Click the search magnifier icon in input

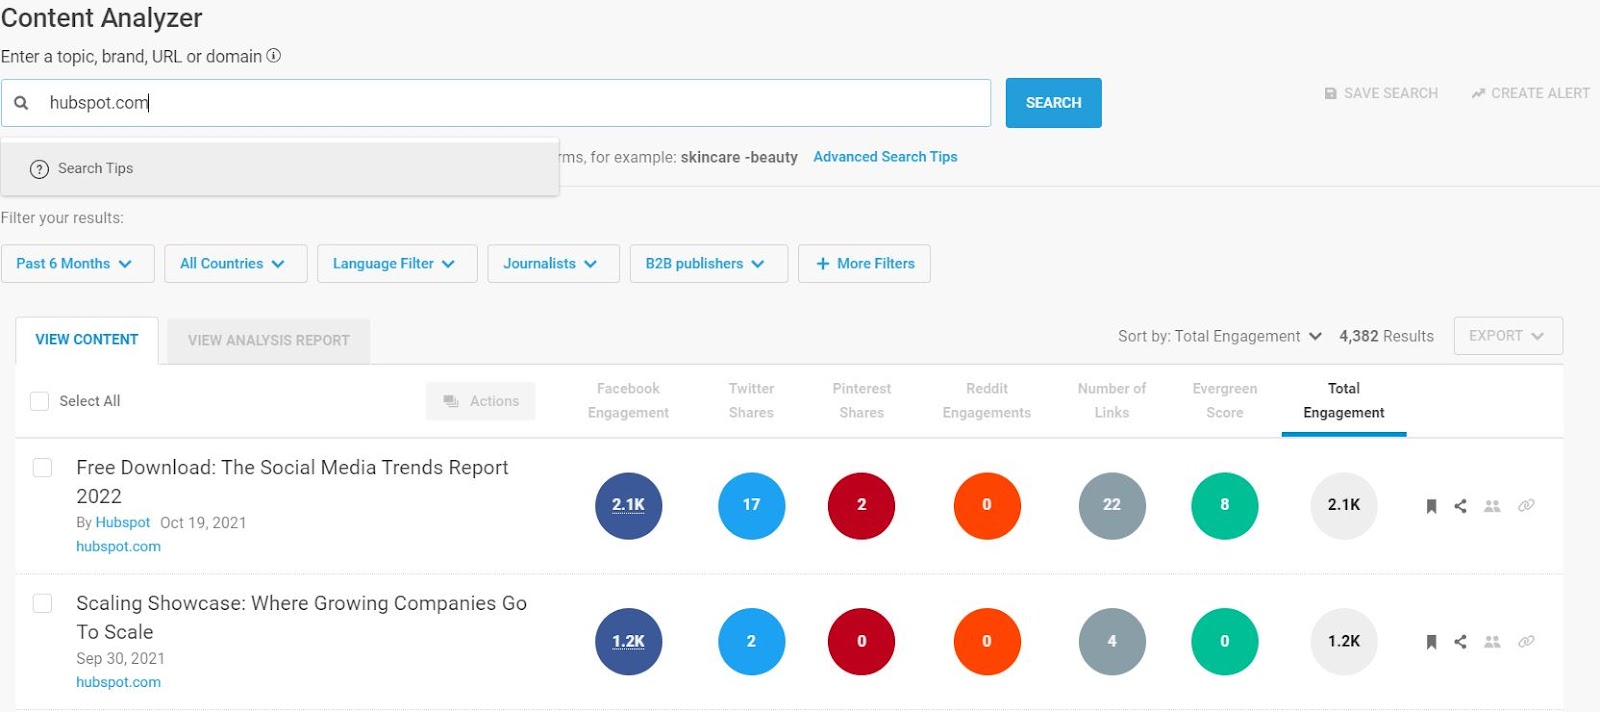pos(21,103)
